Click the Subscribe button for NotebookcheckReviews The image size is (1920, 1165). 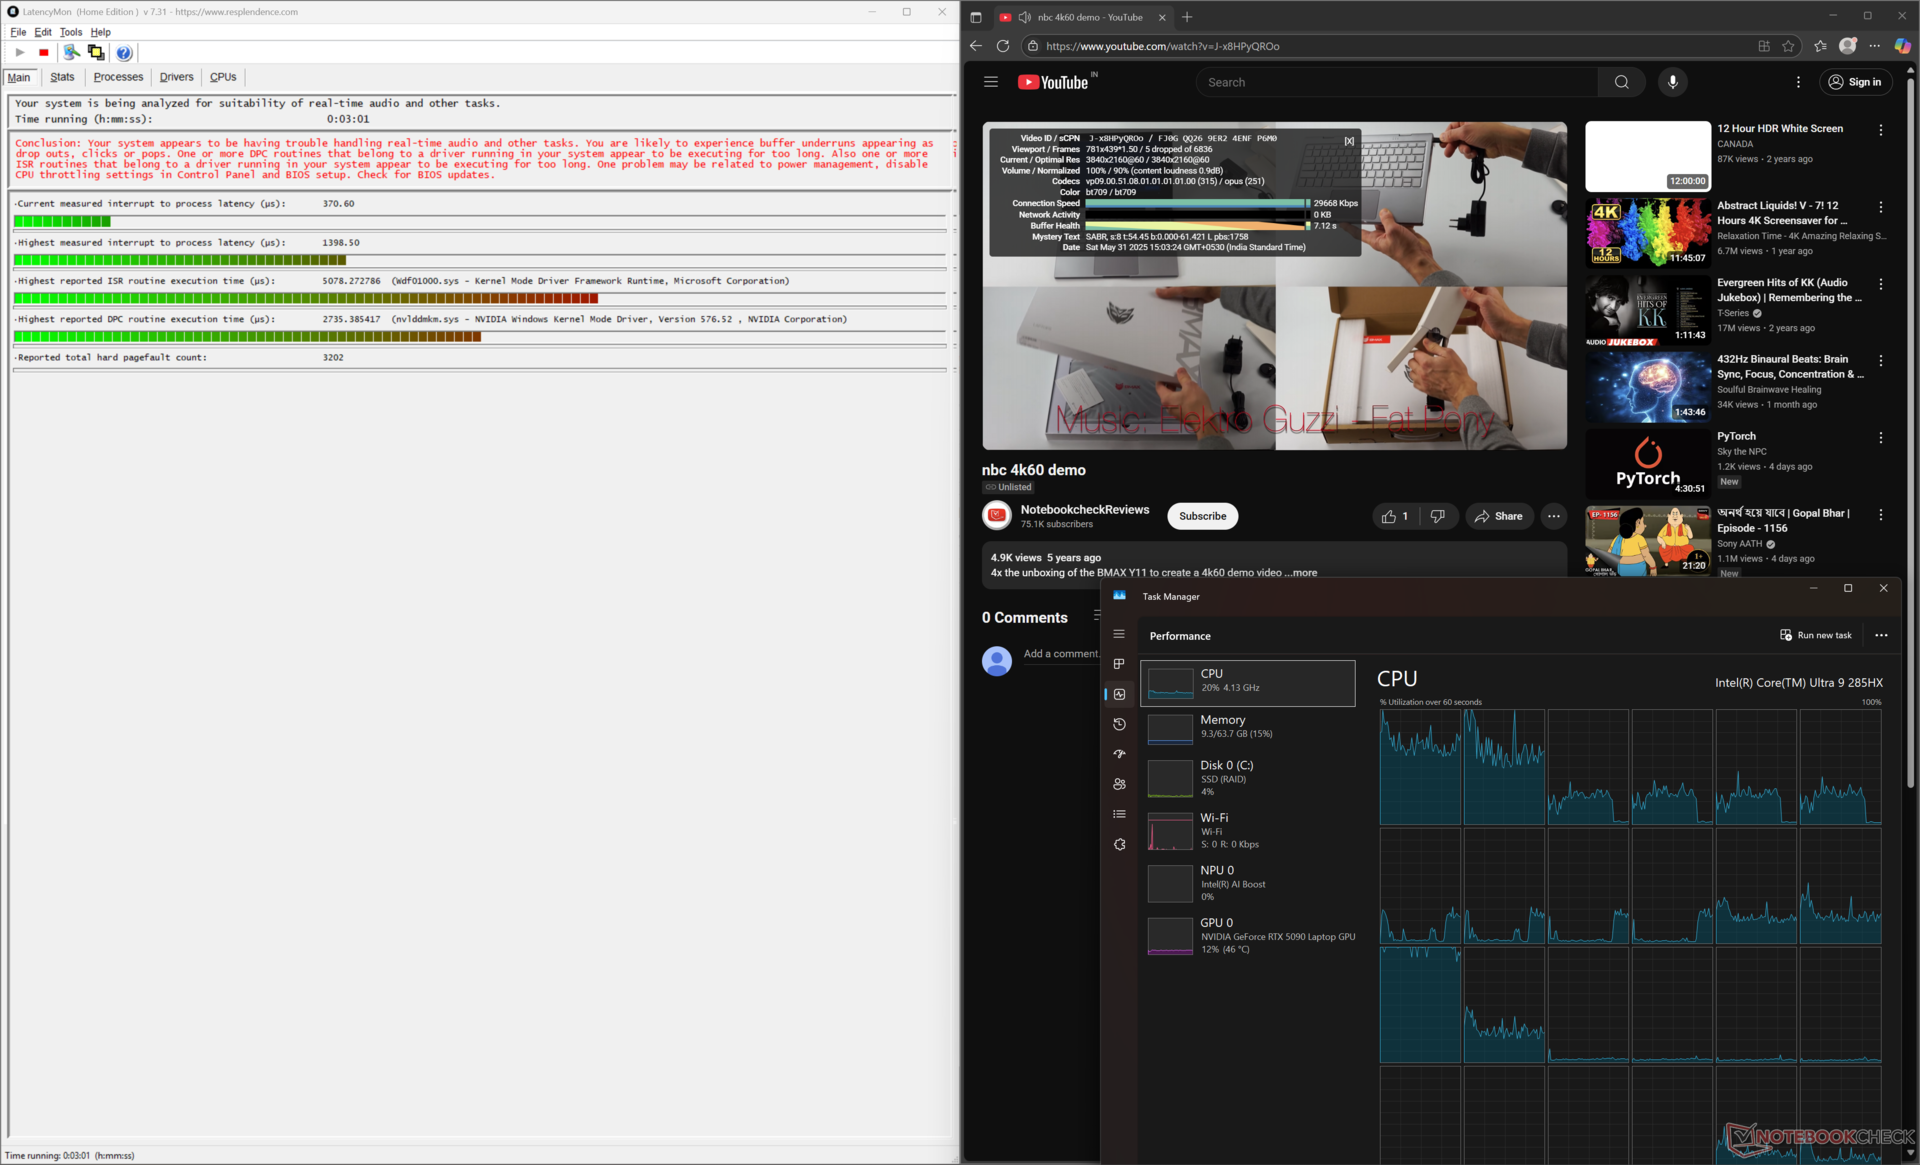point(1202,516)
